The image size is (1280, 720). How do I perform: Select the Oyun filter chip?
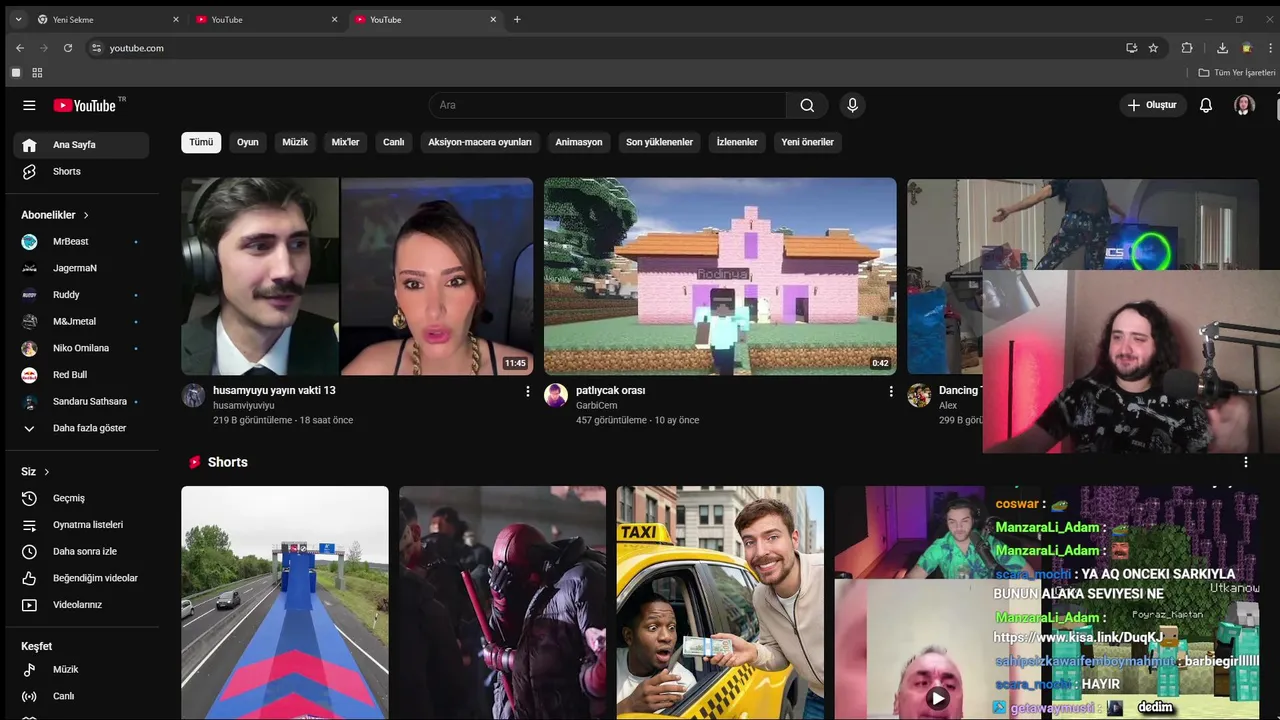tap(248, 142)
